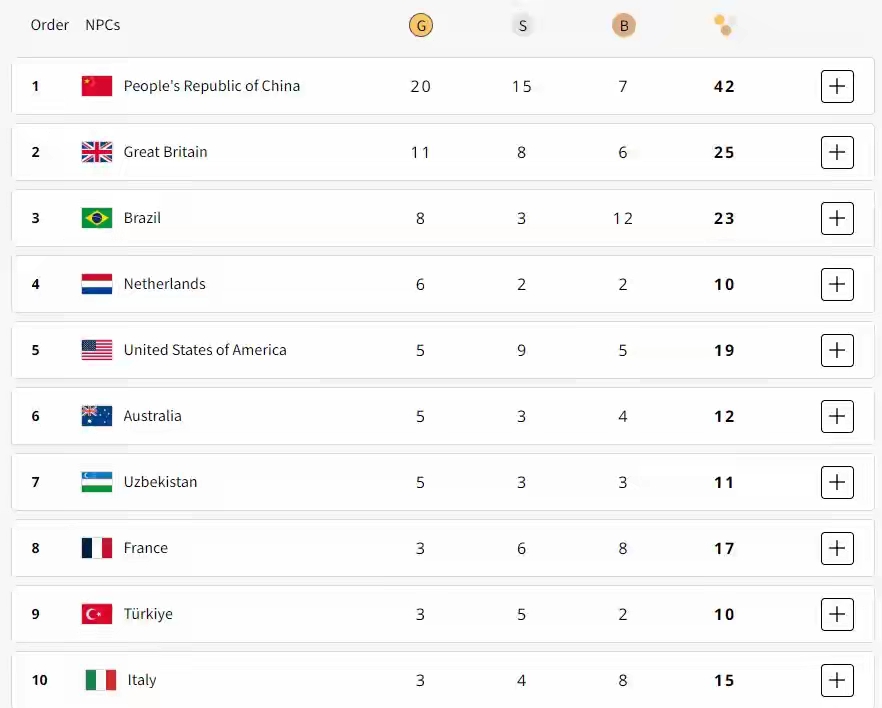Click the Brazil flag icon
This screenshot has height=708, width=882.
[x=97, y=218]
